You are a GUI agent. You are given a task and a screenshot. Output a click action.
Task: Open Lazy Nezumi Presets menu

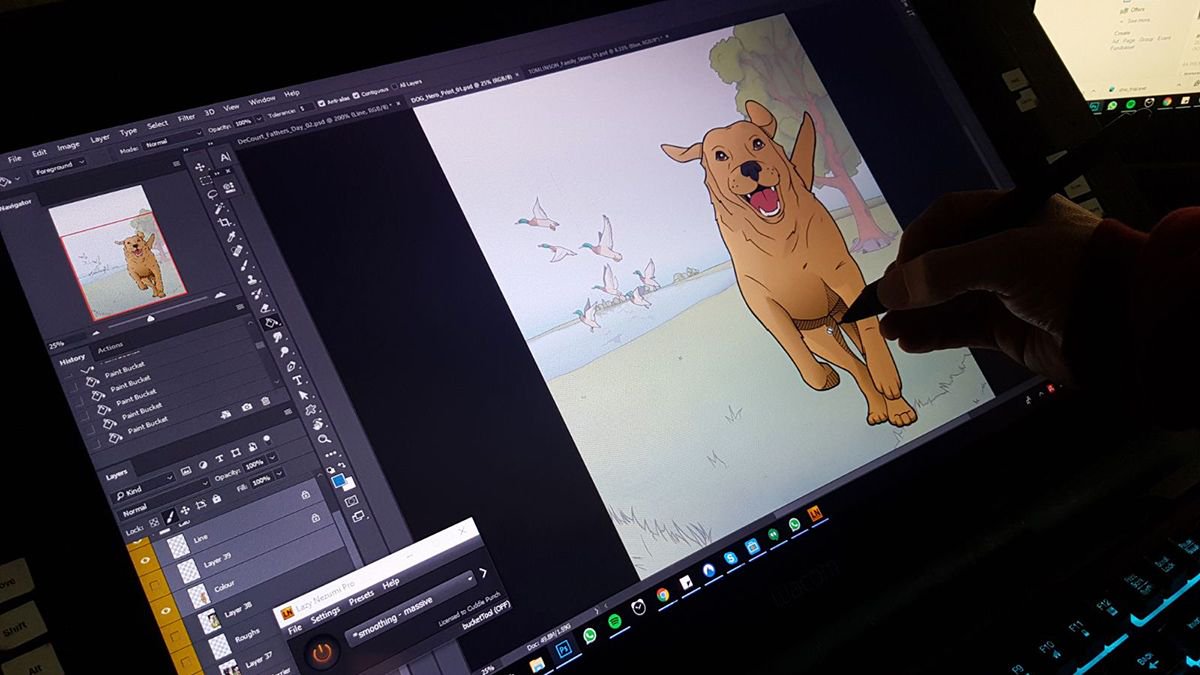pos(360,597)
